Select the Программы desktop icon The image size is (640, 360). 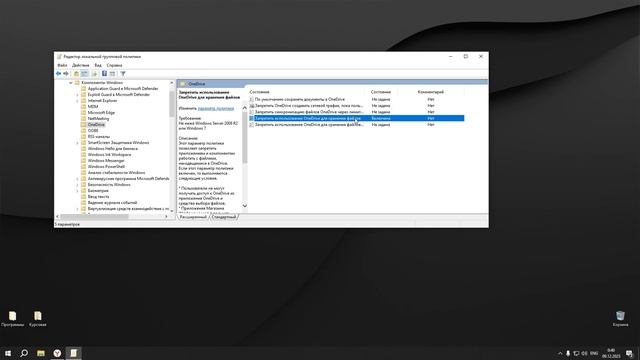12,319
